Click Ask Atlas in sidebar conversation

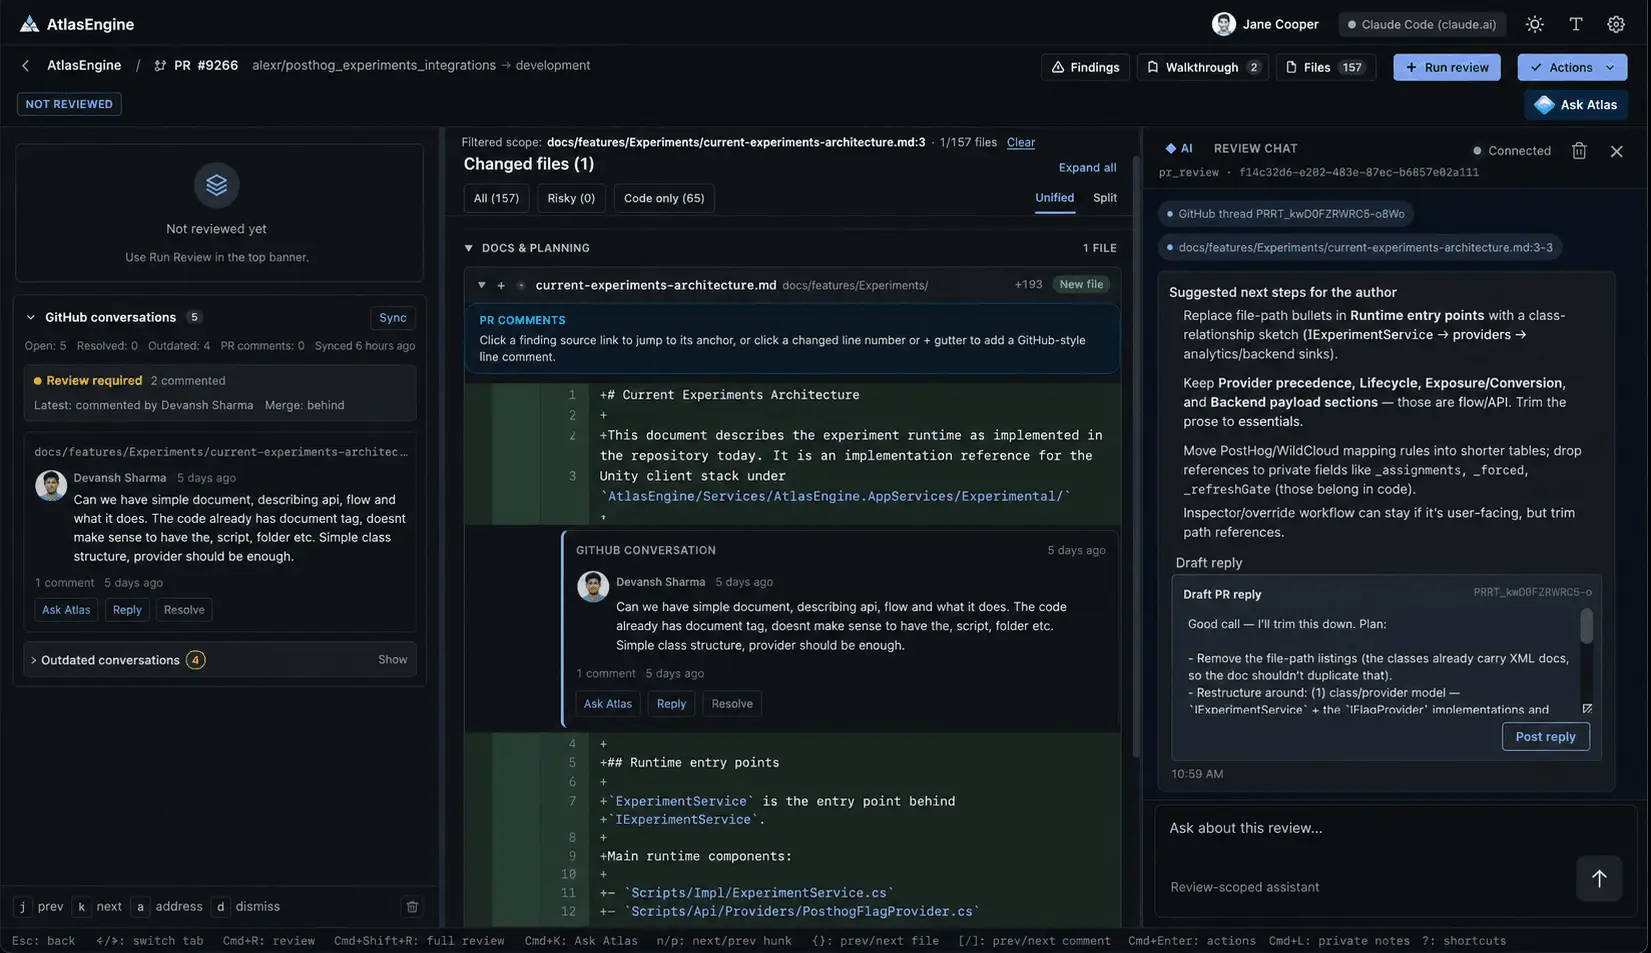[x=66, y=610]
